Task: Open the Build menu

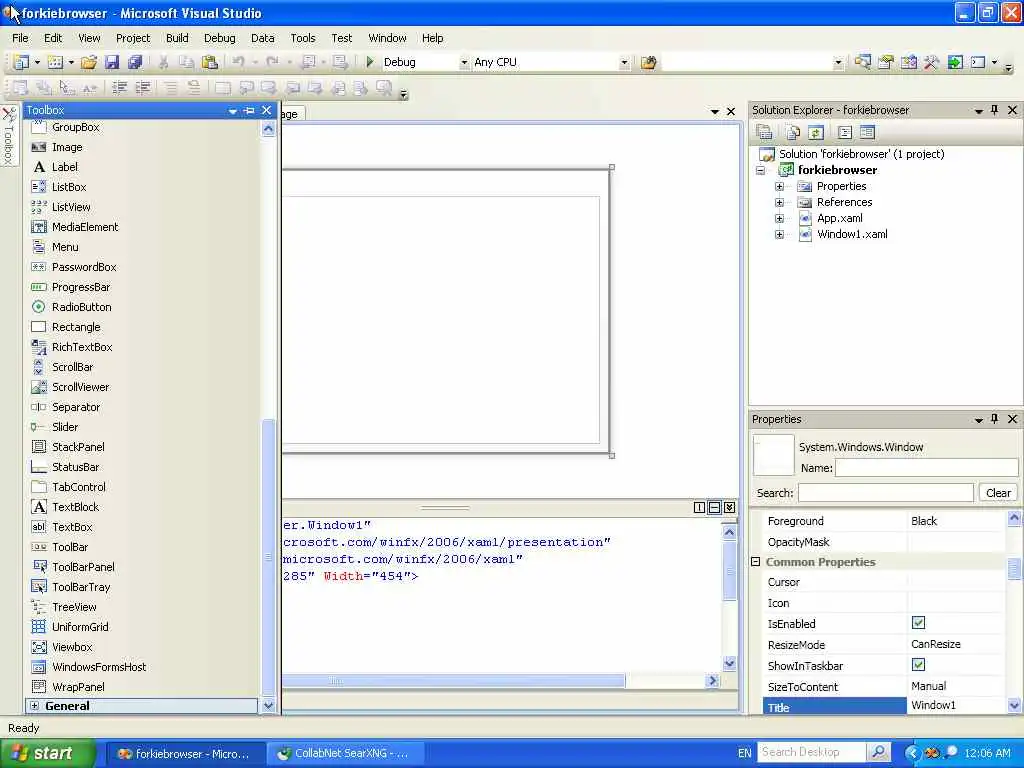Action: click(x=177, y=38)
